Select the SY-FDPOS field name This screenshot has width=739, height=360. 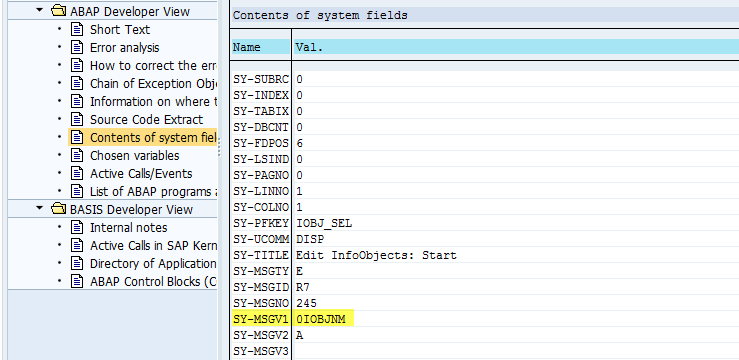tap(261, 143)
